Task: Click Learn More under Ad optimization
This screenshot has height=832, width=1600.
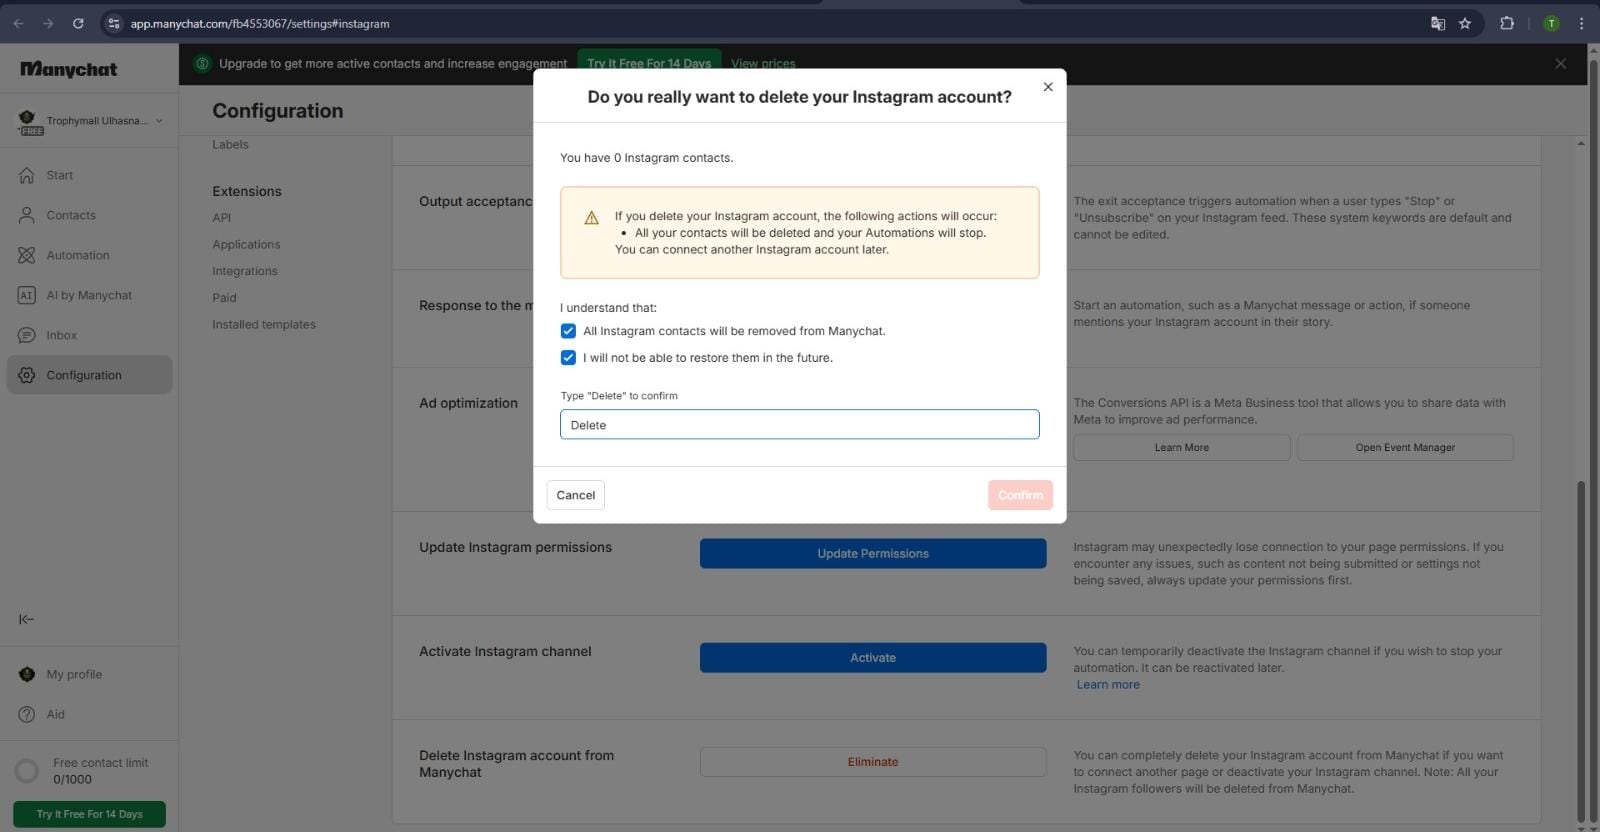Action: (x=1182, y=447)
